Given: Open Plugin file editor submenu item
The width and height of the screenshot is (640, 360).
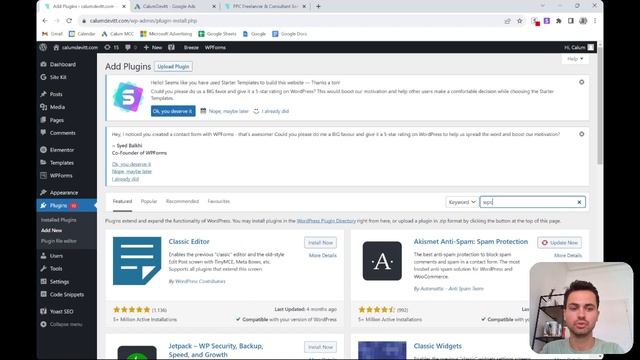Looking at the screenshot, I should point(58,241).
